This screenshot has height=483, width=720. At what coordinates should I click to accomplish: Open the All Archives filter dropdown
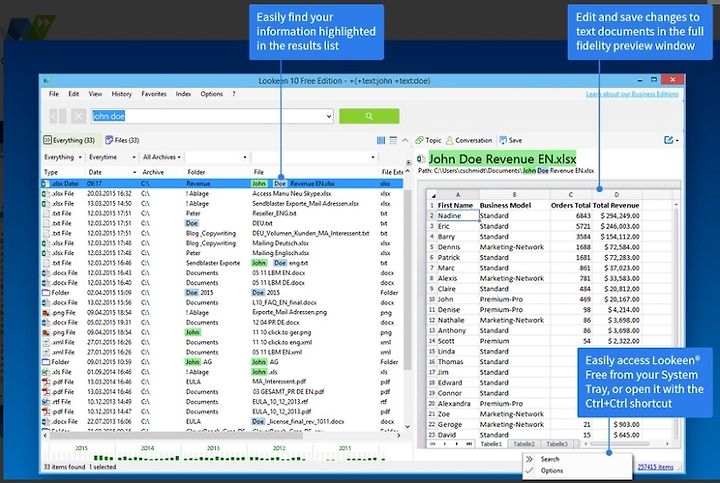[179, 157]
